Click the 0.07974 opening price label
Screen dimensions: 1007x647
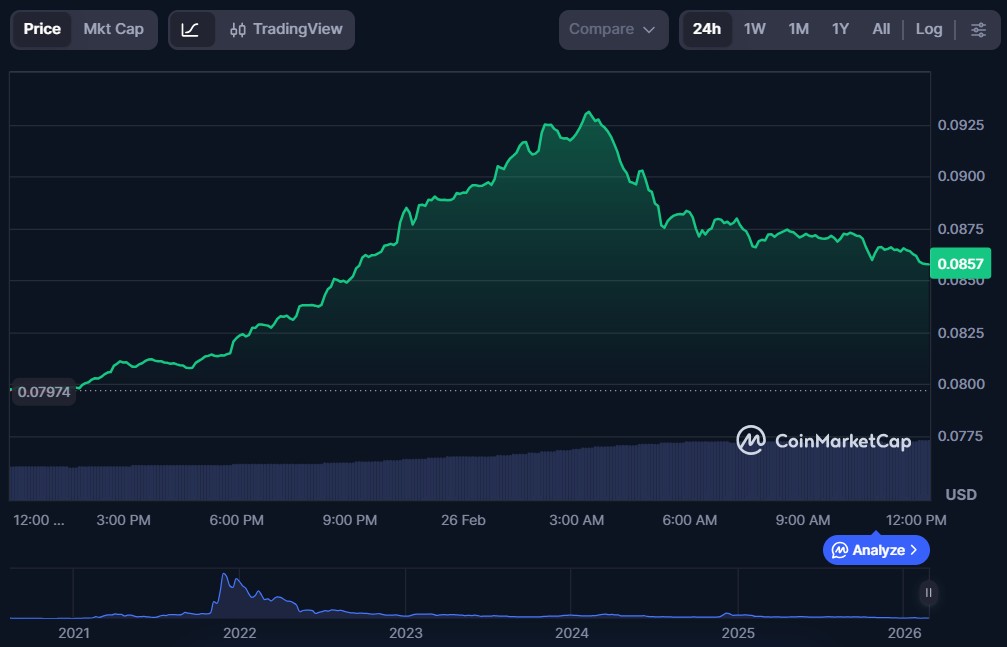point(44,392)
